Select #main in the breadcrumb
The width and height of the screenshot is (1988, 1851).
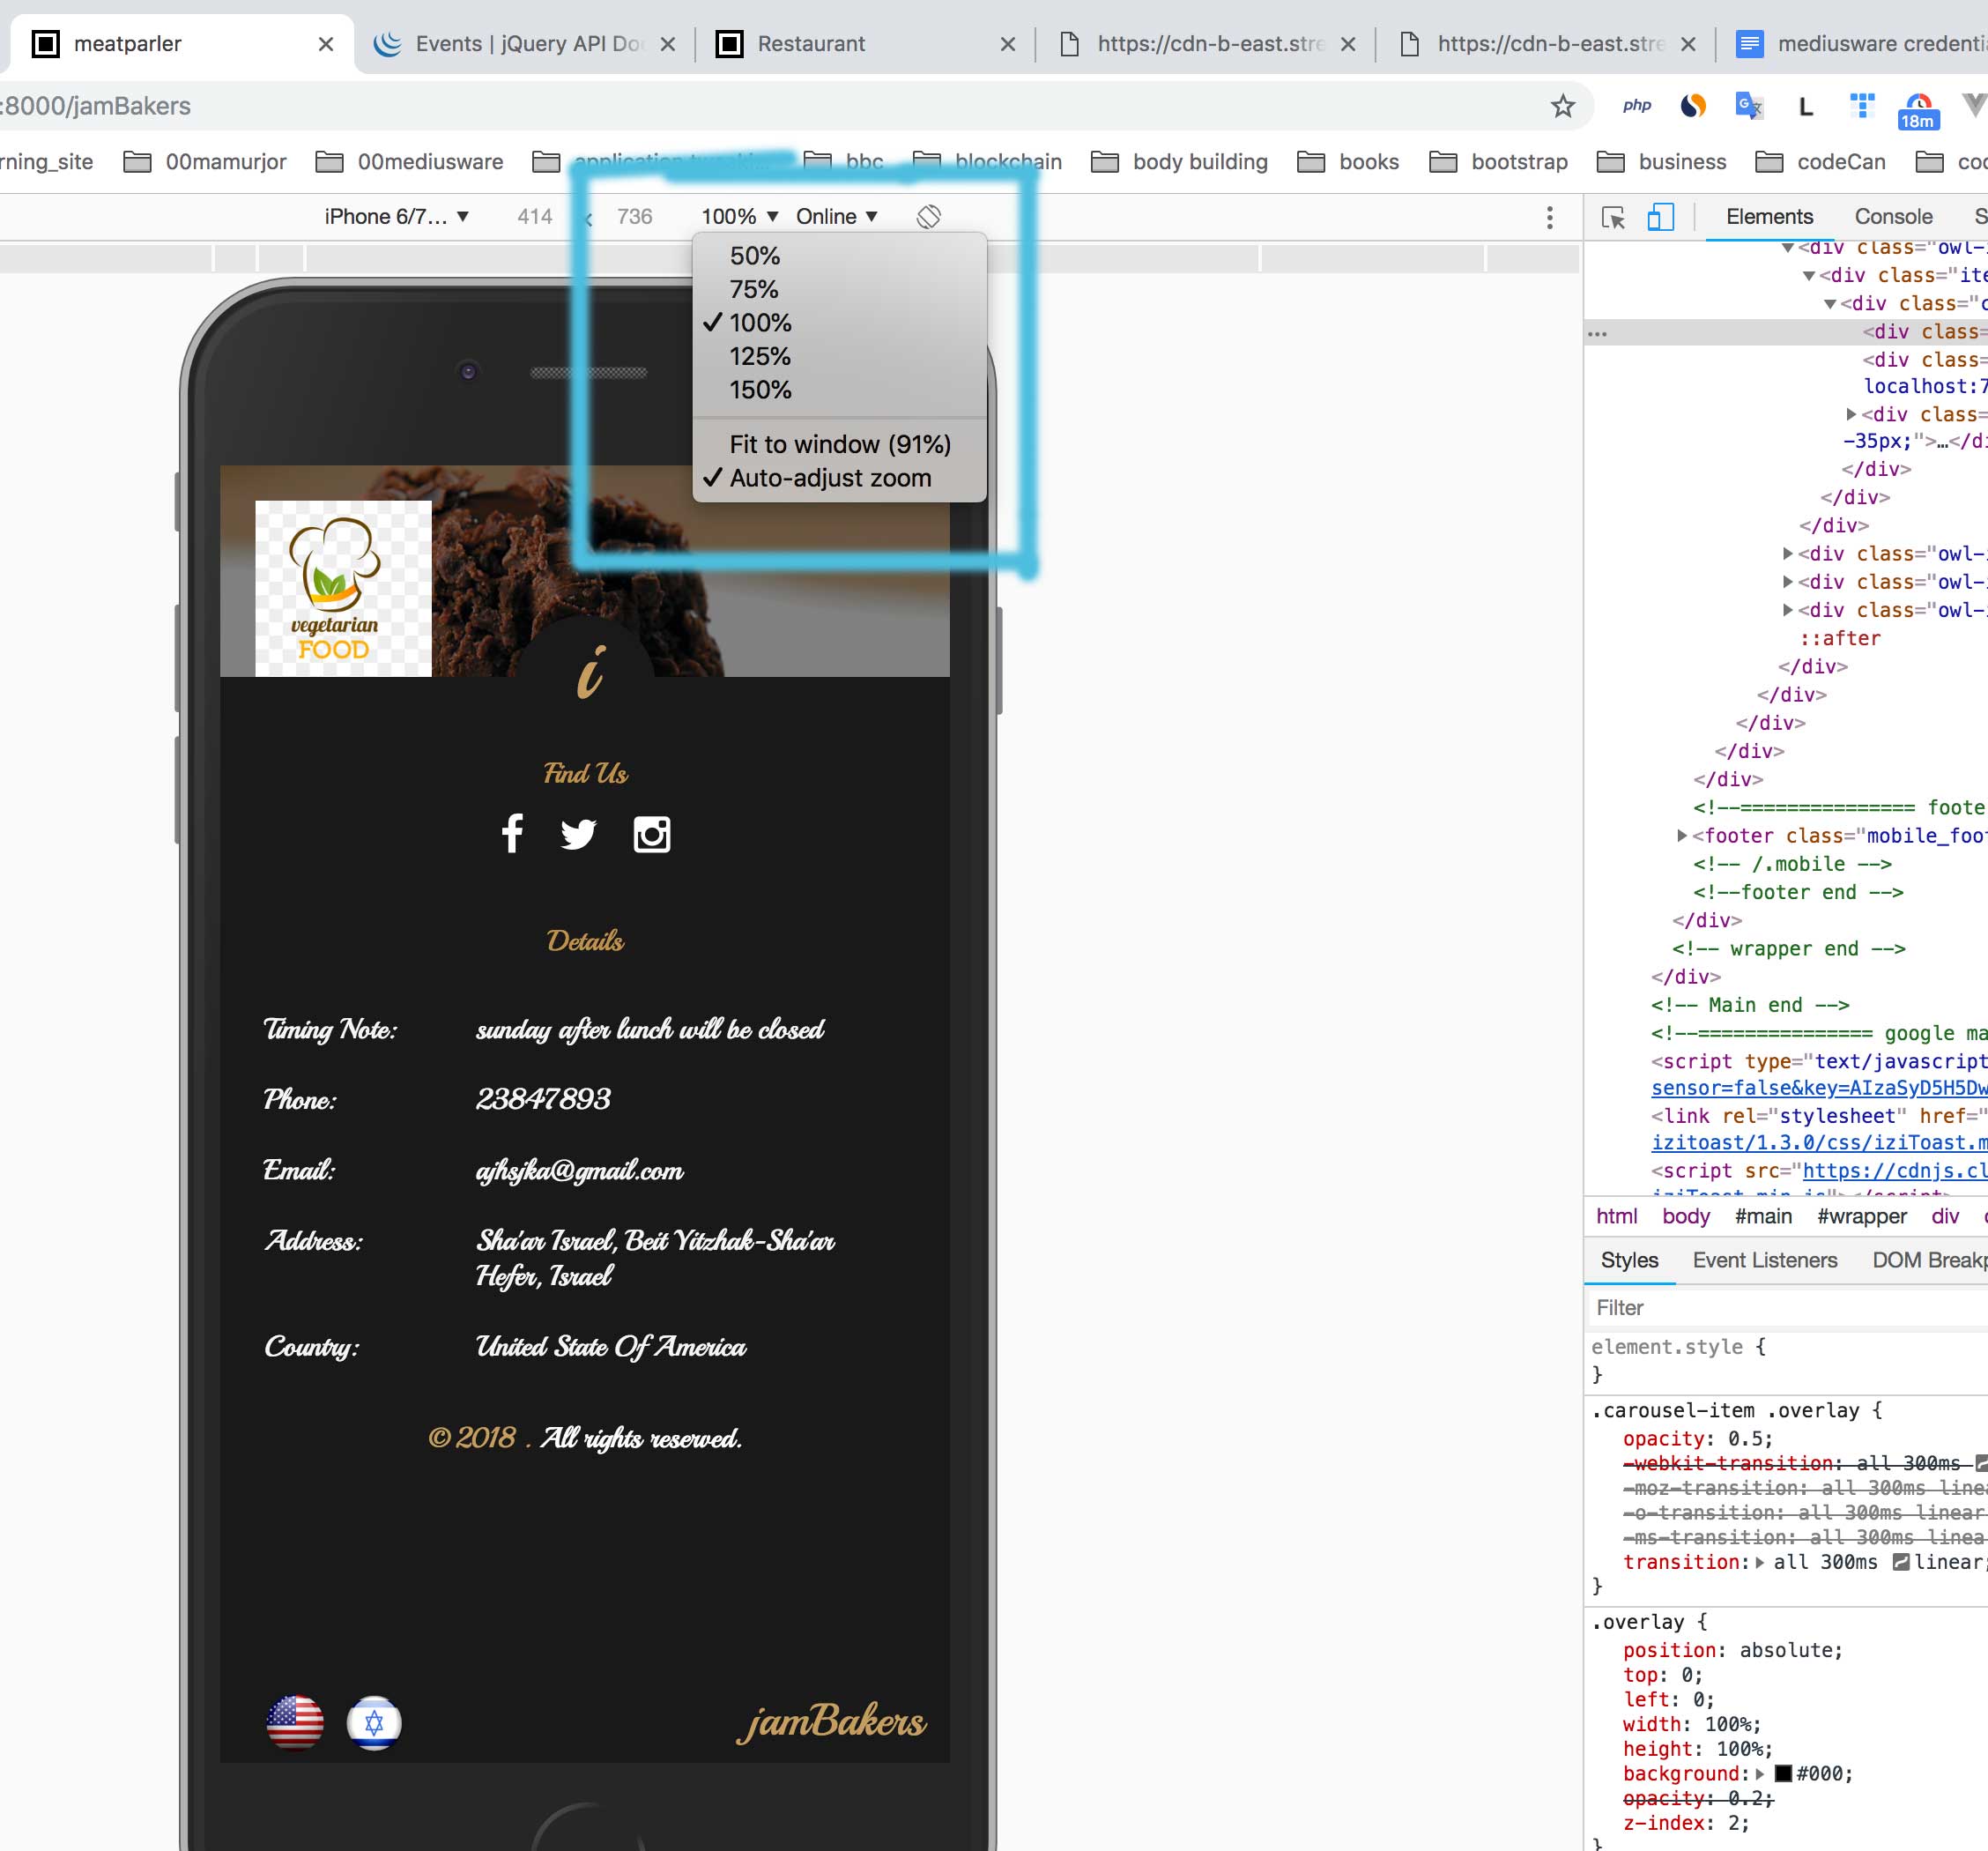tap(1762, 1216)
